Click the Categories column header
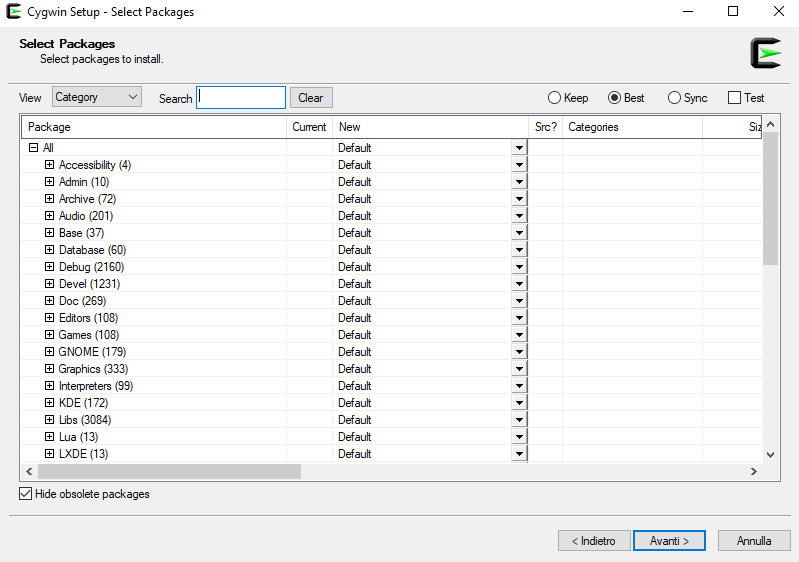The width and height of the screenshot is (799, 562). 631,127
